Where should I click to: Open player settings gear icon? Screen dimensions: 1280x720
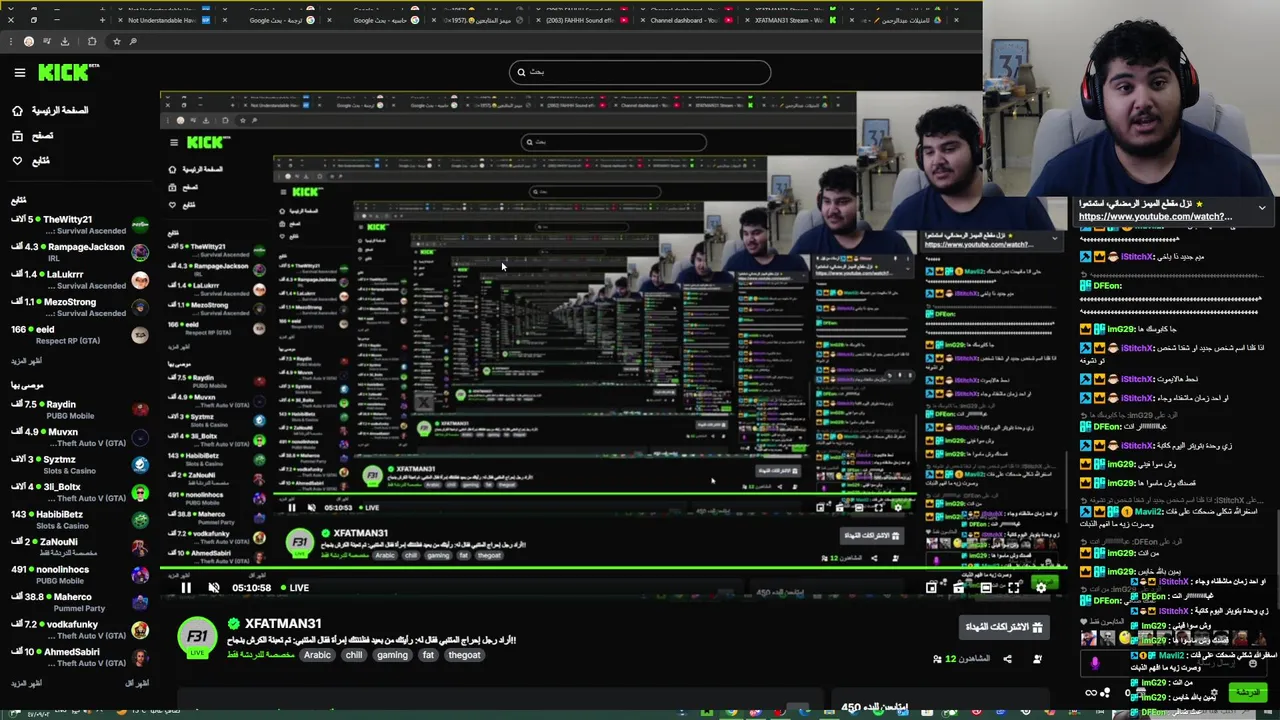coord(1041,588)
